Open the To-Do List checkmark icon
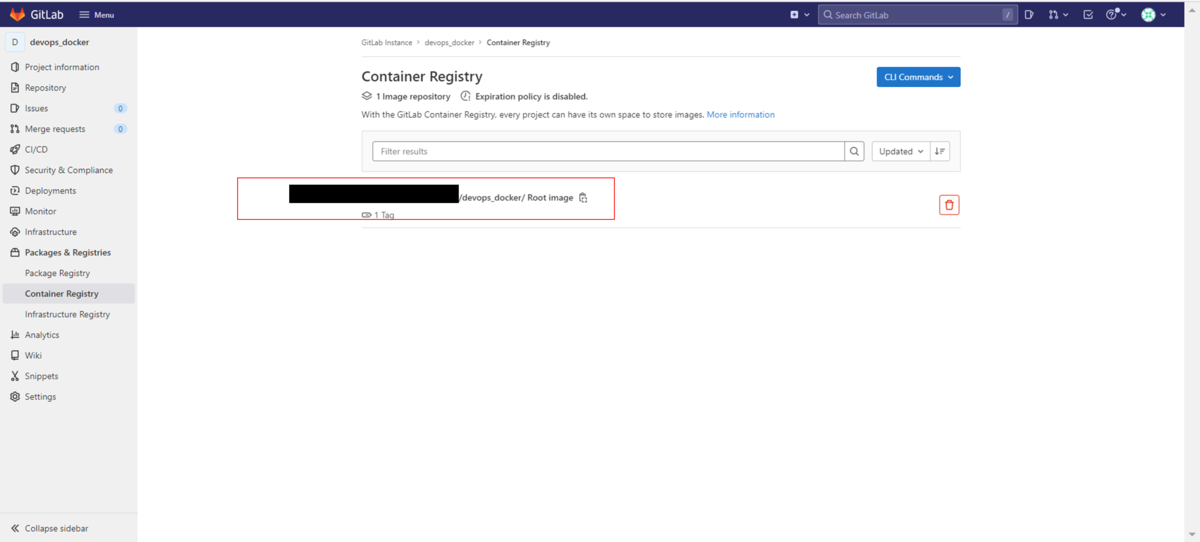Image resolution: width=1200 pixels, height=542 pixels. [x=1088, y=15]
